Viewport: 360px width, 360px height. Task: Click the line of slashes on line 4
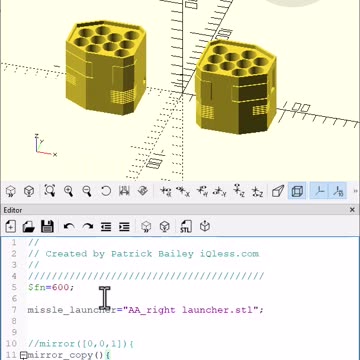[x=146, y=276]
